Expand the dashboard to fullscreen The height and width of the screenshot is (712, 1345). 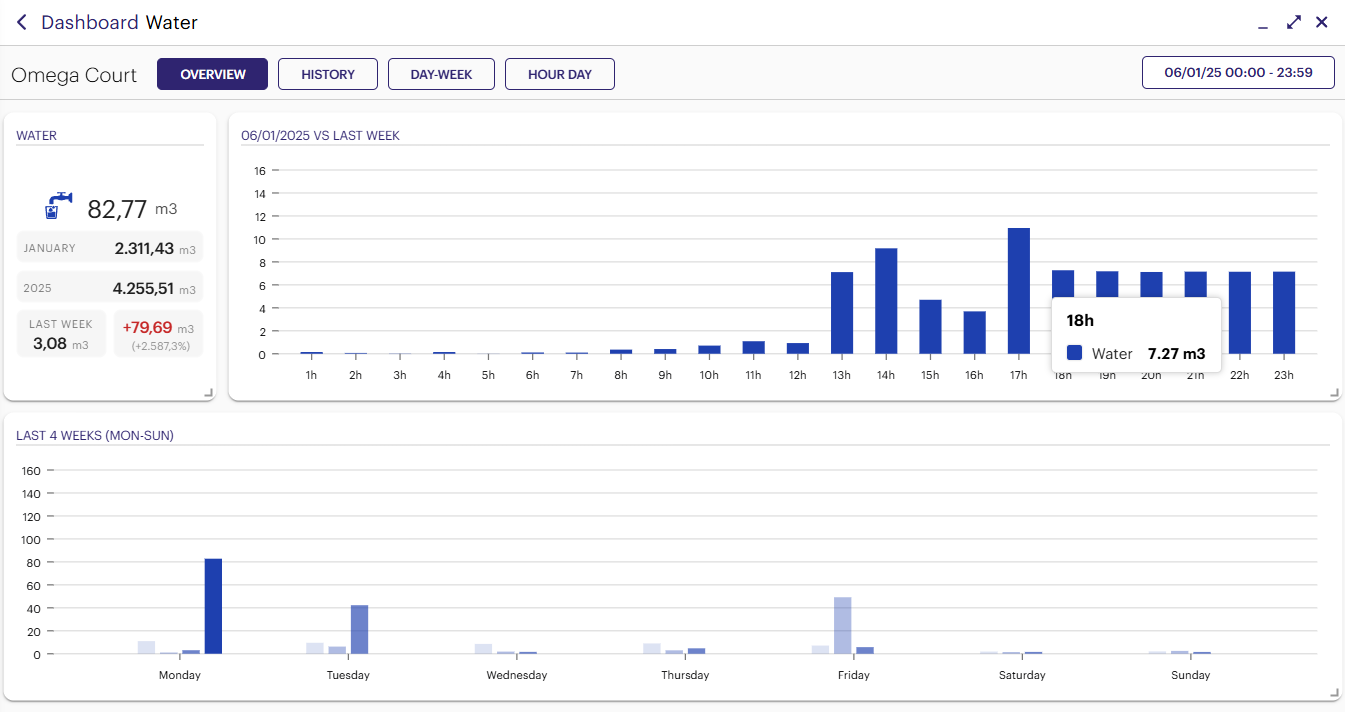(x=1294, y=22)
